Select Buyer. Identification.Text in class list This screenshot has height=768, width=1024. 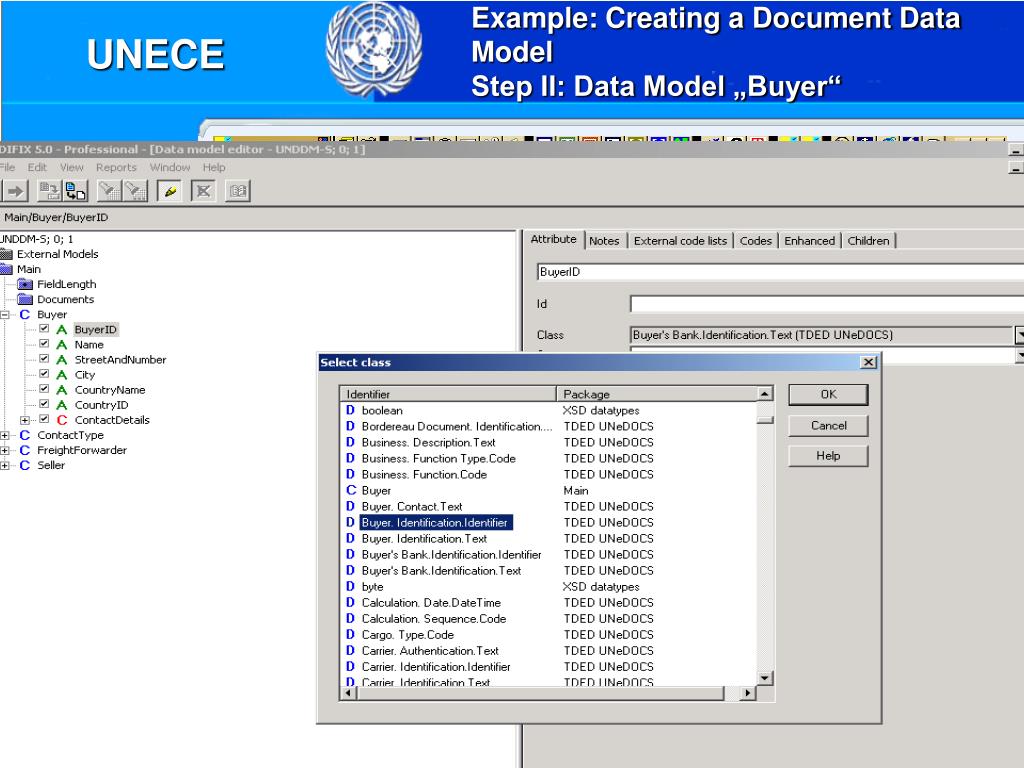click(424, 539)
